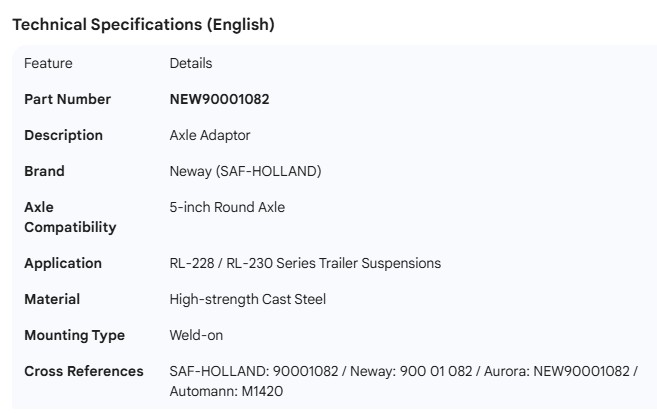Viewport: 657px width, 413px height.
Task: Select the Details column header
Action: [x=191, y=63]
